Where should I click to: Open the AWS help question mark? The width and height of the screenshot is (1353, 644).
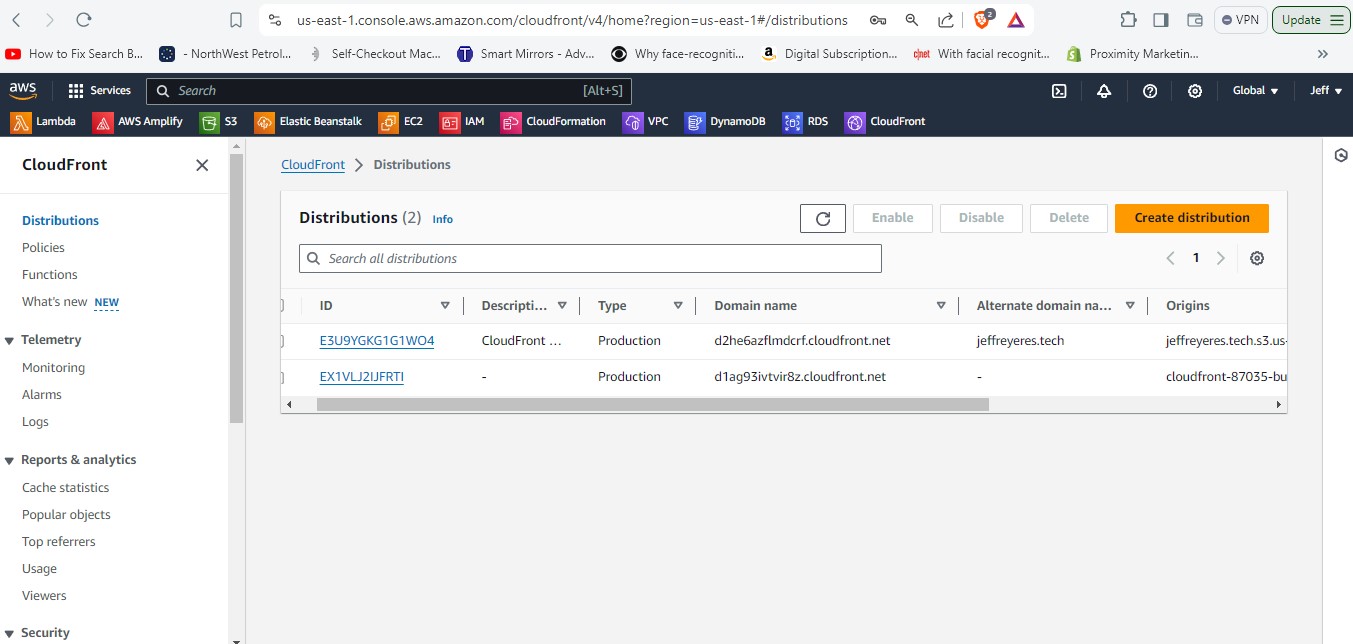pos(1150,91)
